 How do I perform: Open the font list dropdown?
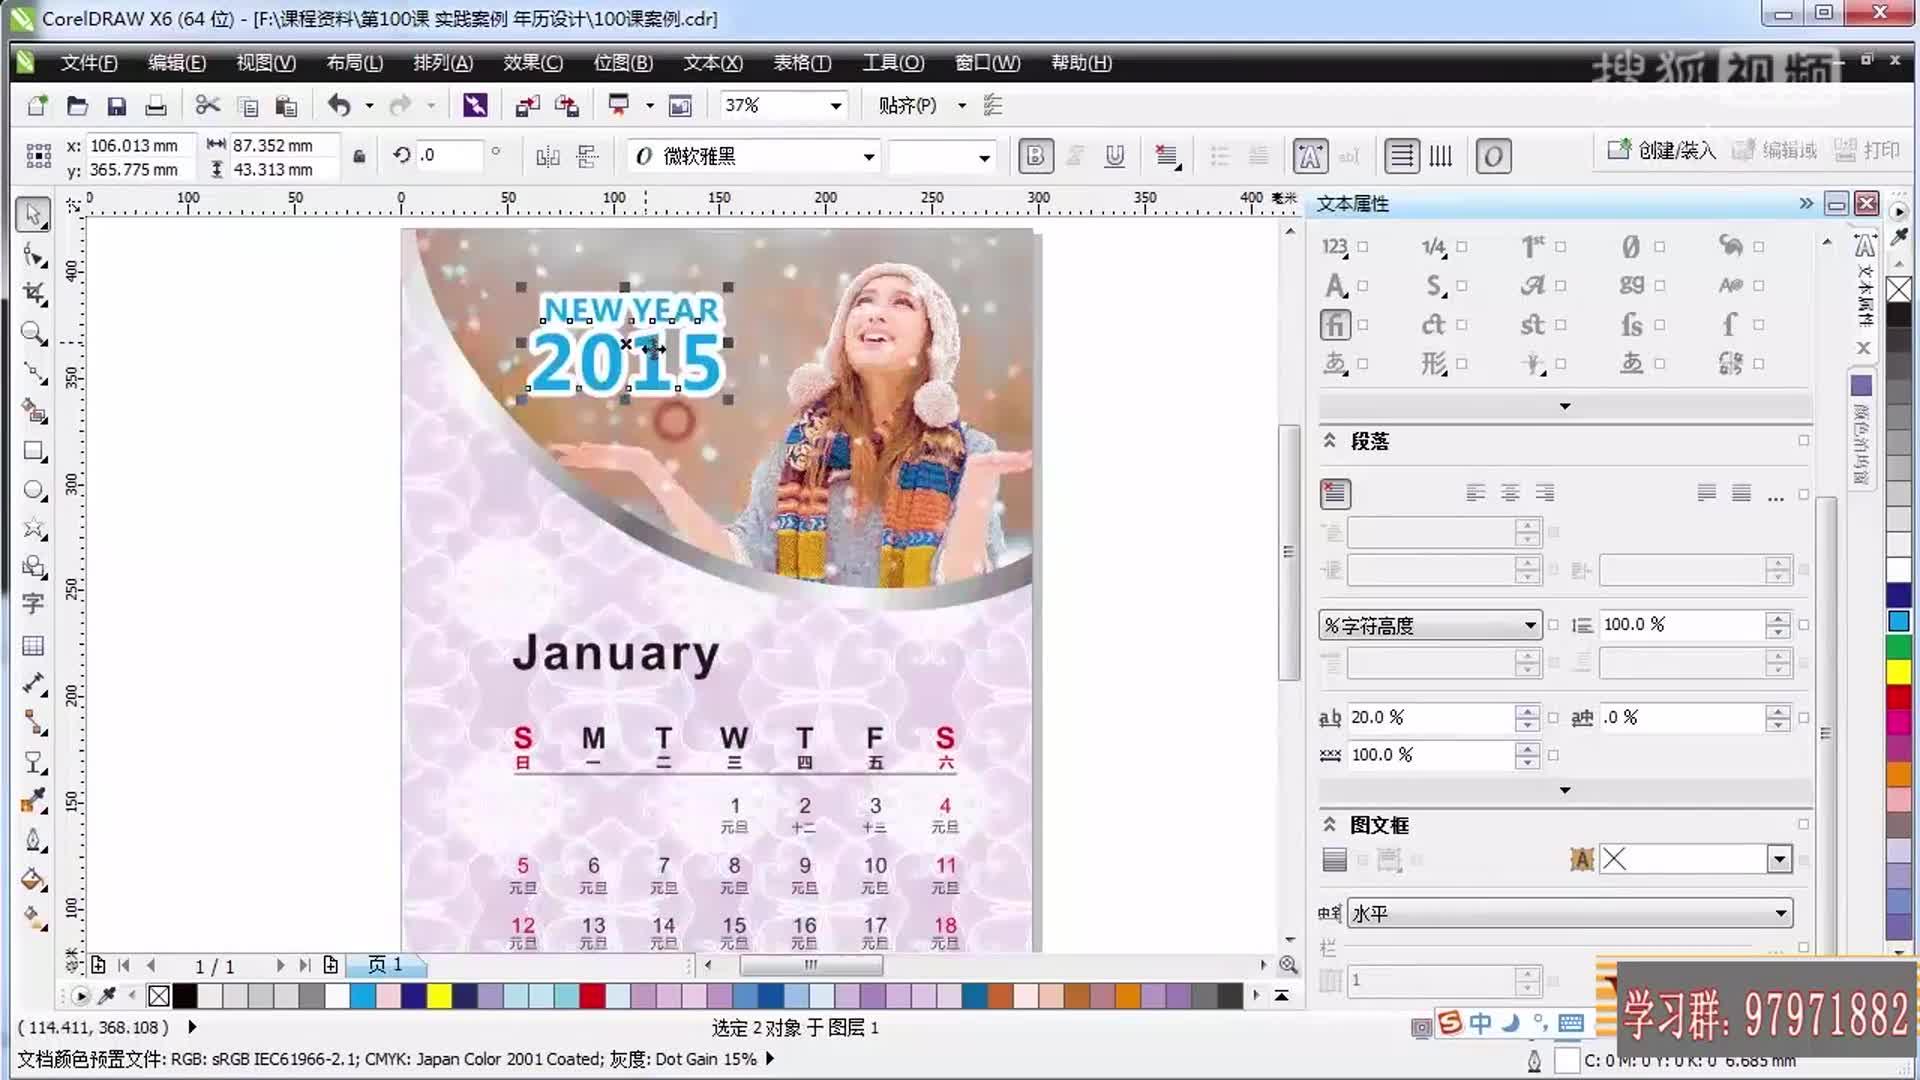(868, 156)
